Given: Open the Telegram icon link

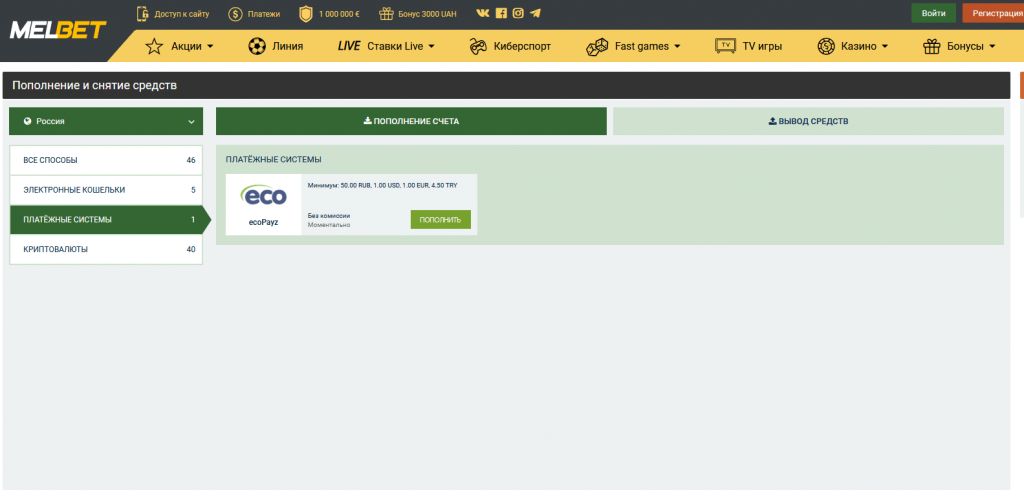Looking at the screenshot, I should click(x=535, y=13).
